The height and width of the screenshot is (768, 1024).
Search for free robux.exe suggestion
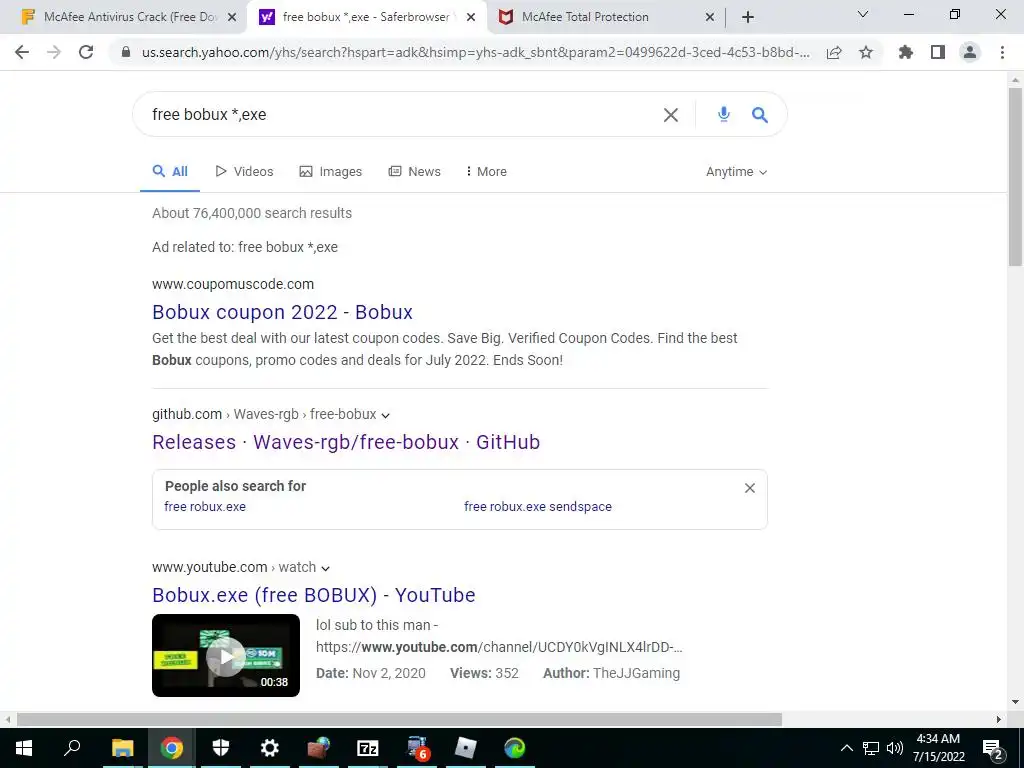(205, 507)
